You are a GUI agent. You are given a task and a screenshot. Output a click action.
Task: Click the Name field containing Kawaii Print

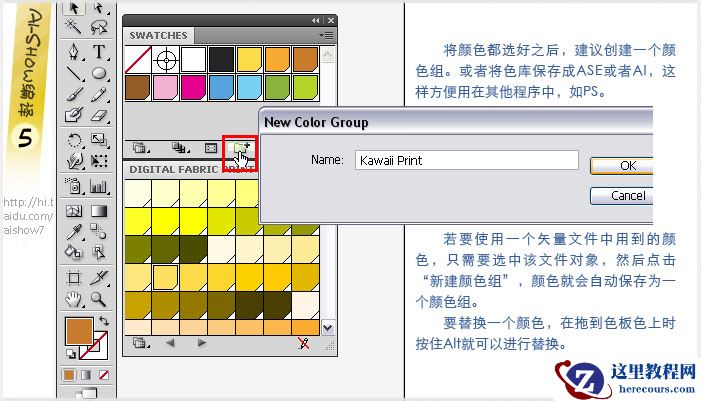(467, 160)
